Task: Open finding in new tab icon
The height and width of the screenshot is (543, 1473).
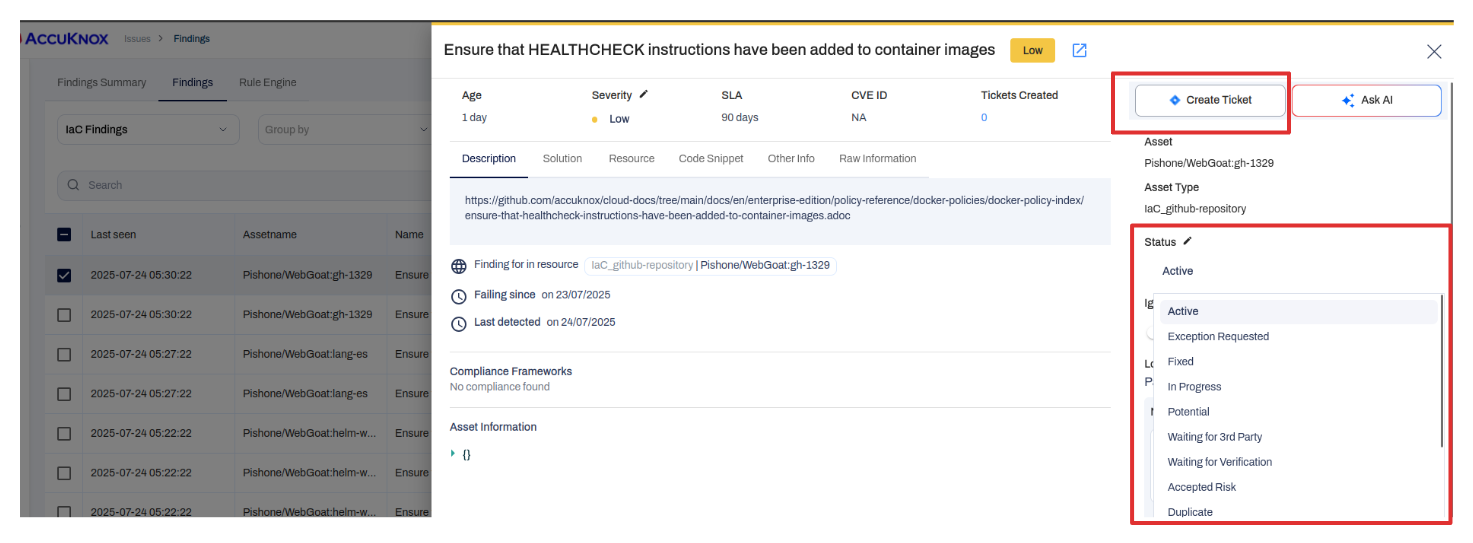Action: 1079,50
